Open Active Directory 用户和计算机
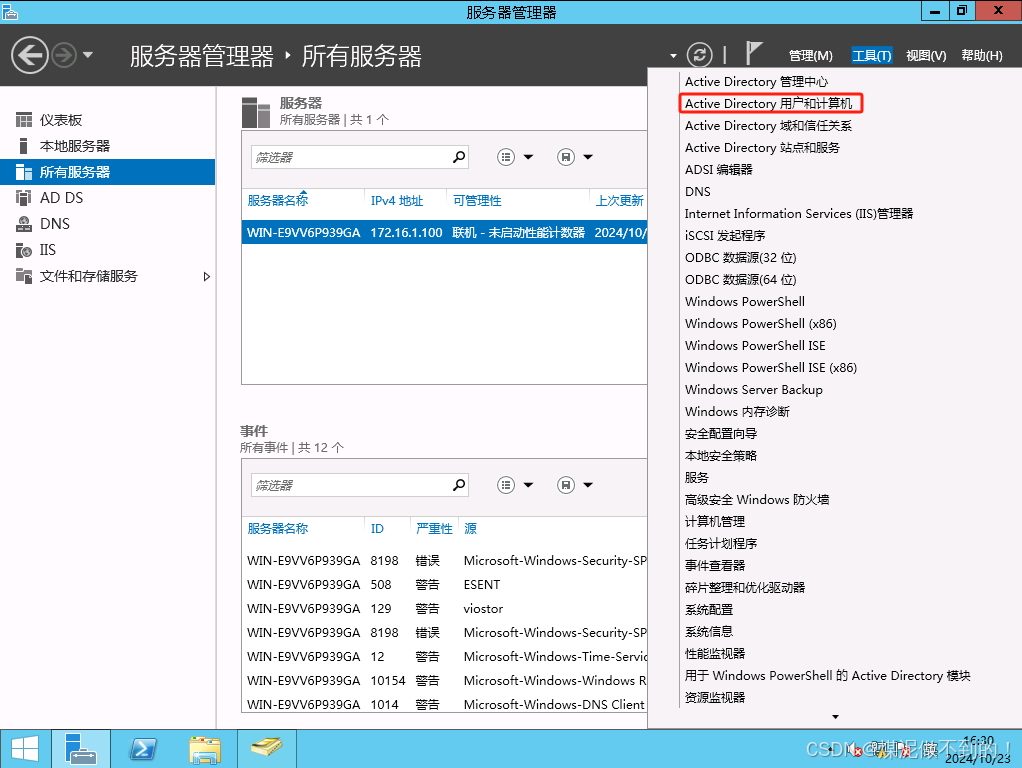This screenshot has height=768, width=1022. (768, 104)
